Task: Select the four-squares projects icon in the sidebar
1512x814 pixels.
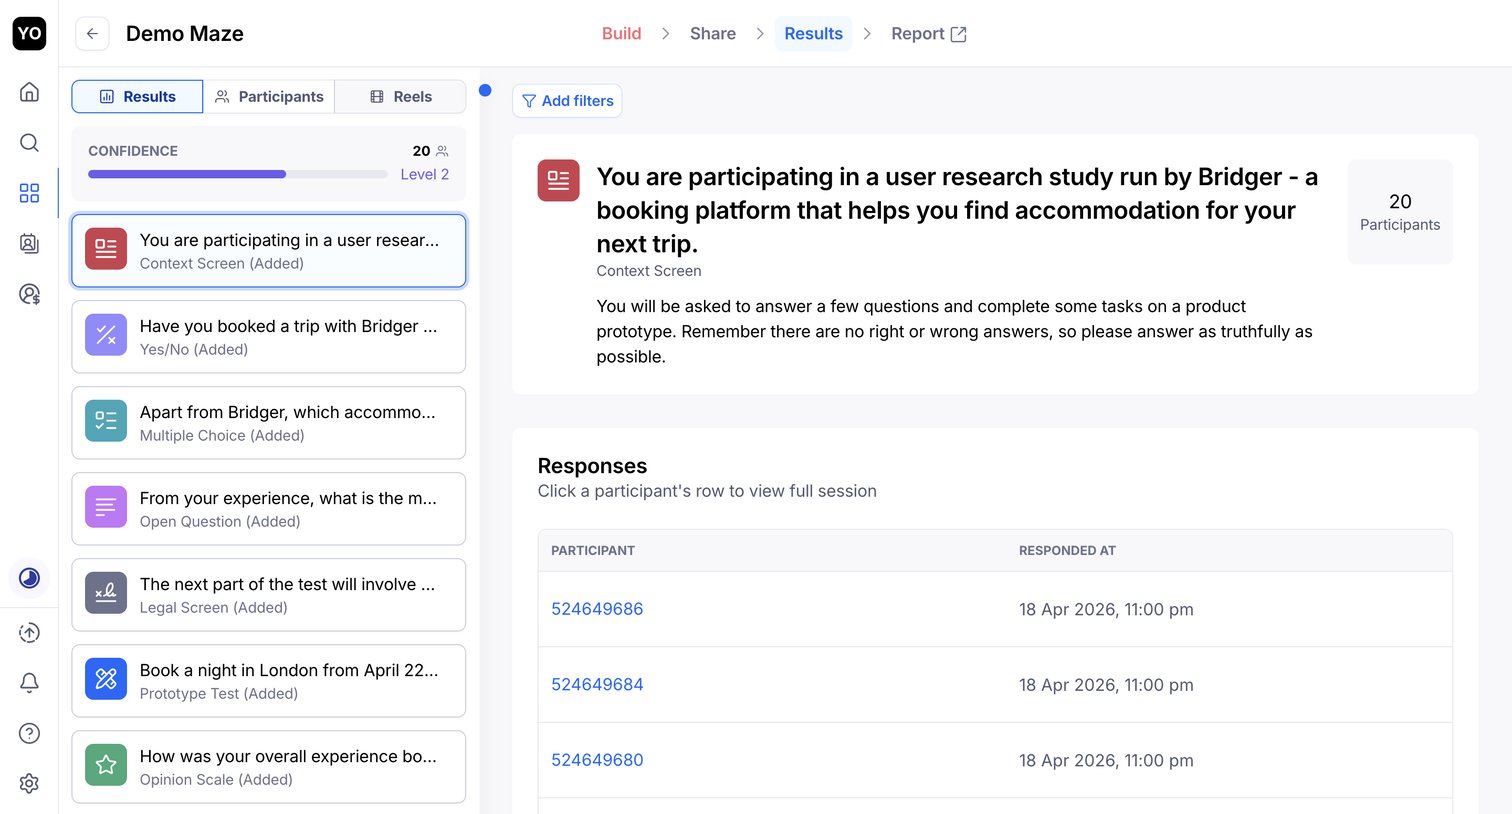Action: (x=29, y=193)
